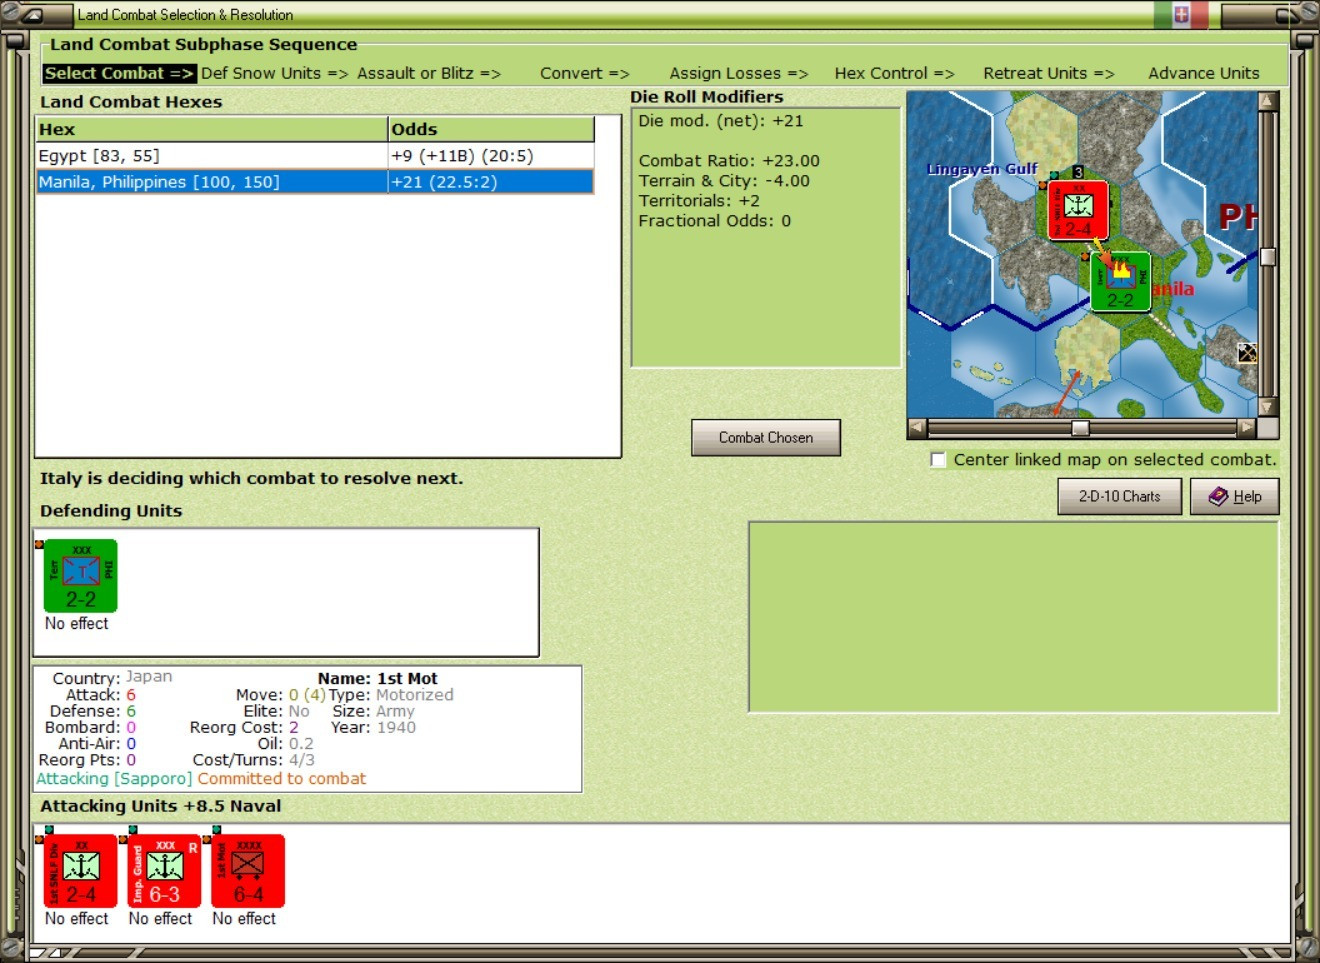This screenshot has width=1320, height=963.
Task: Click the 'Attacking [Sapporo]' status text
Action: click(x=114, y=779)
